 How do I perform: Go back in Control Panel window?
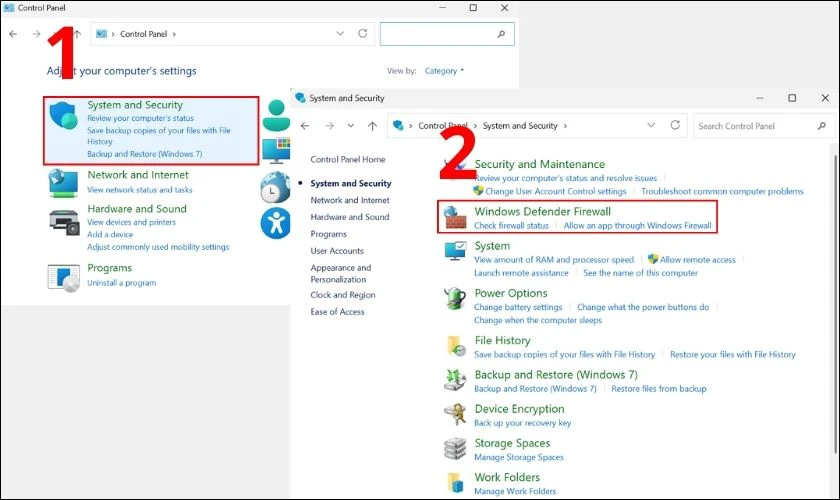[x=13, y=34]
